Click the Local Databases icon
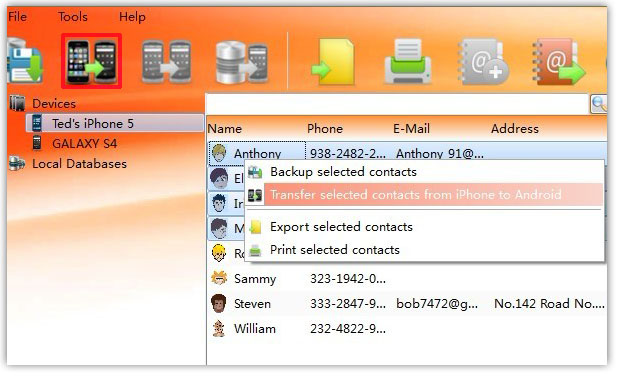 (17, 164)
